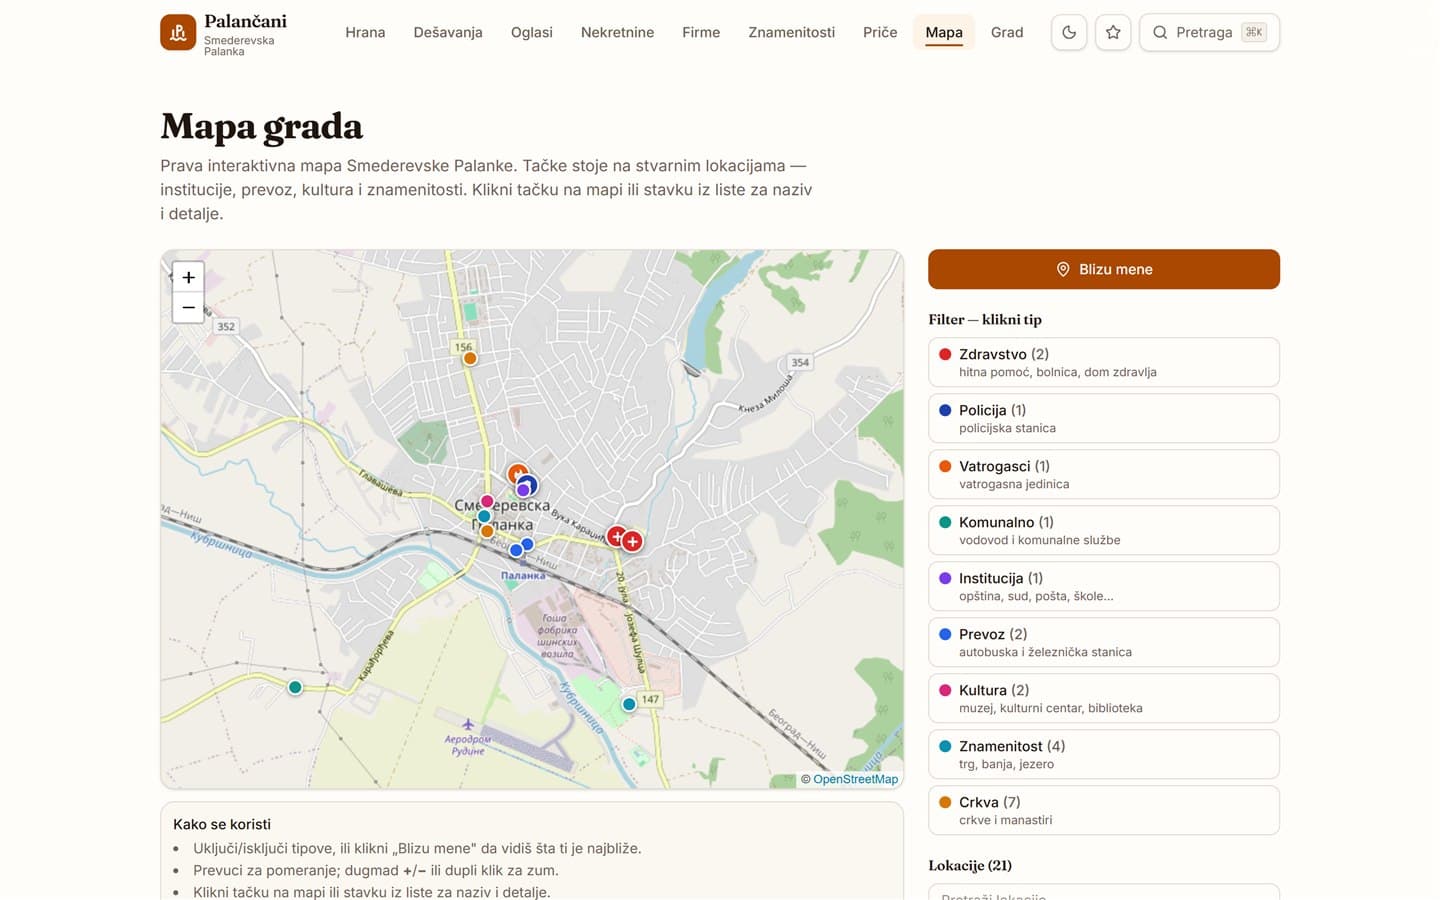Viewport: 1440px width, 900px height.
Task: Click the orange marker below the town name
Action: tap(487, 531)
